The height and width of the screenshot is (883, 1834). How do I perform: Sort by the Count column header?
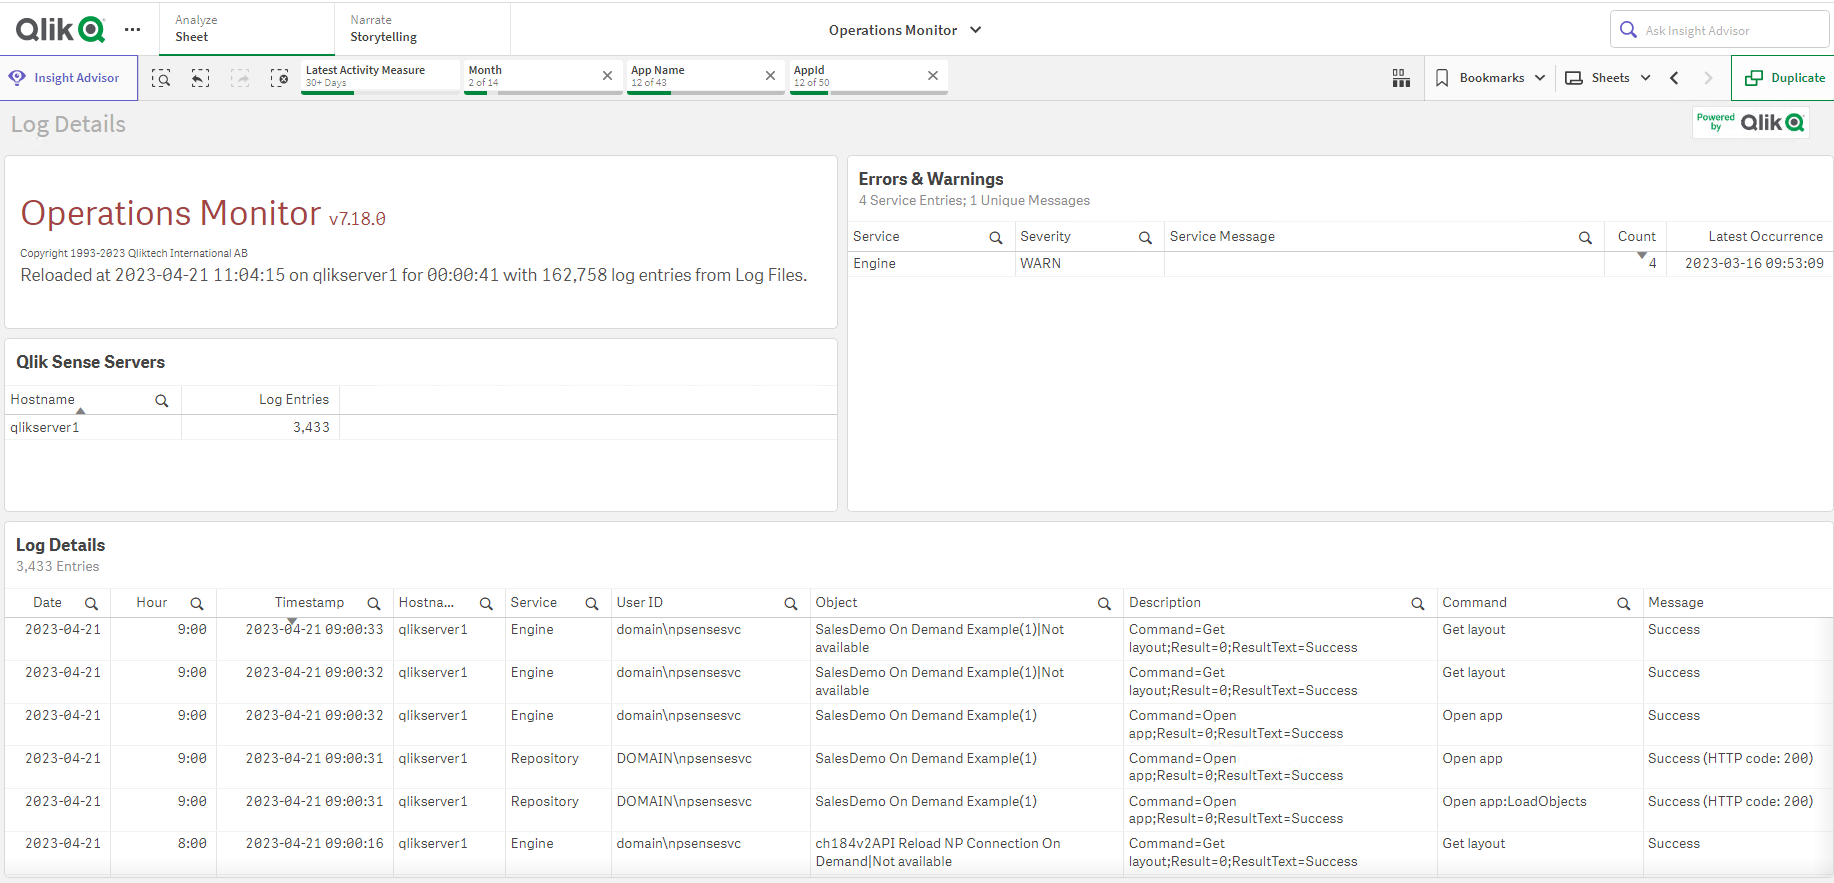coord(1636,237)
